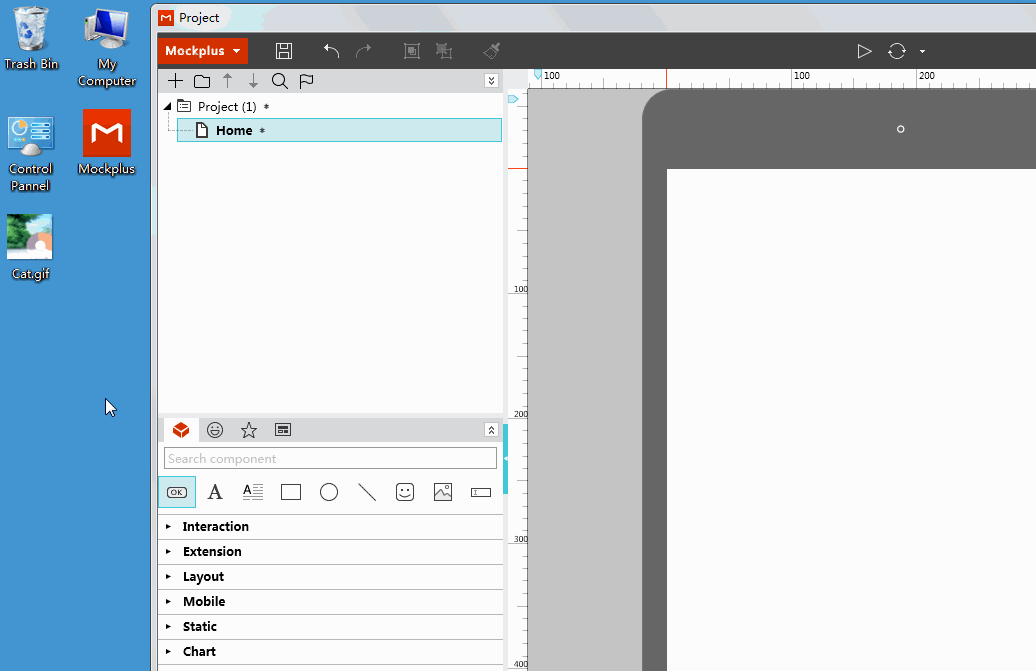
Task: Open My Computer desktop icon
Action: tap(106, 48)
